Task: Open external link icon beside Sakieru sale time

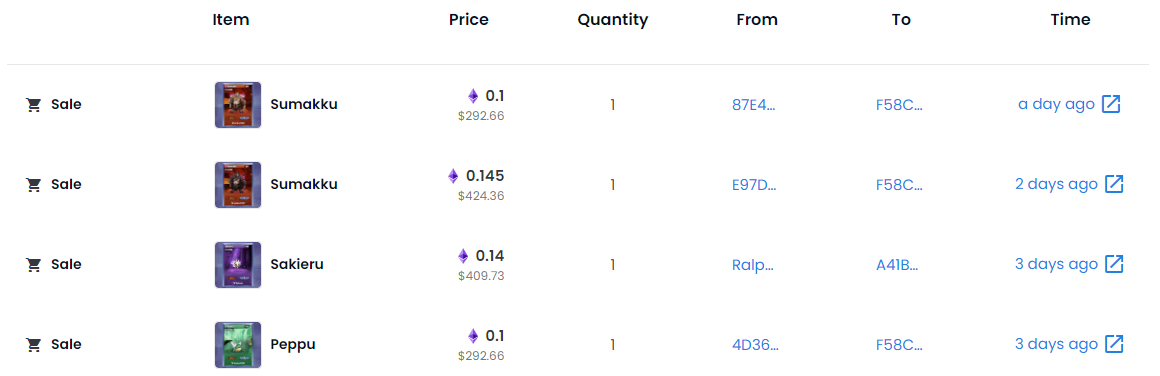Action: pyautogui.click(x=1114, y=264)
